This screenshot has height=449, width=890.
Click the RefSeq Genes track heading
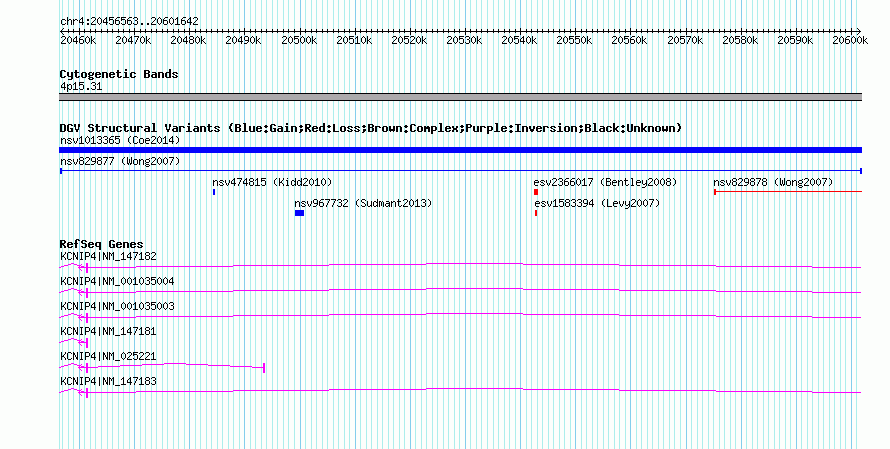coord(101,244)
